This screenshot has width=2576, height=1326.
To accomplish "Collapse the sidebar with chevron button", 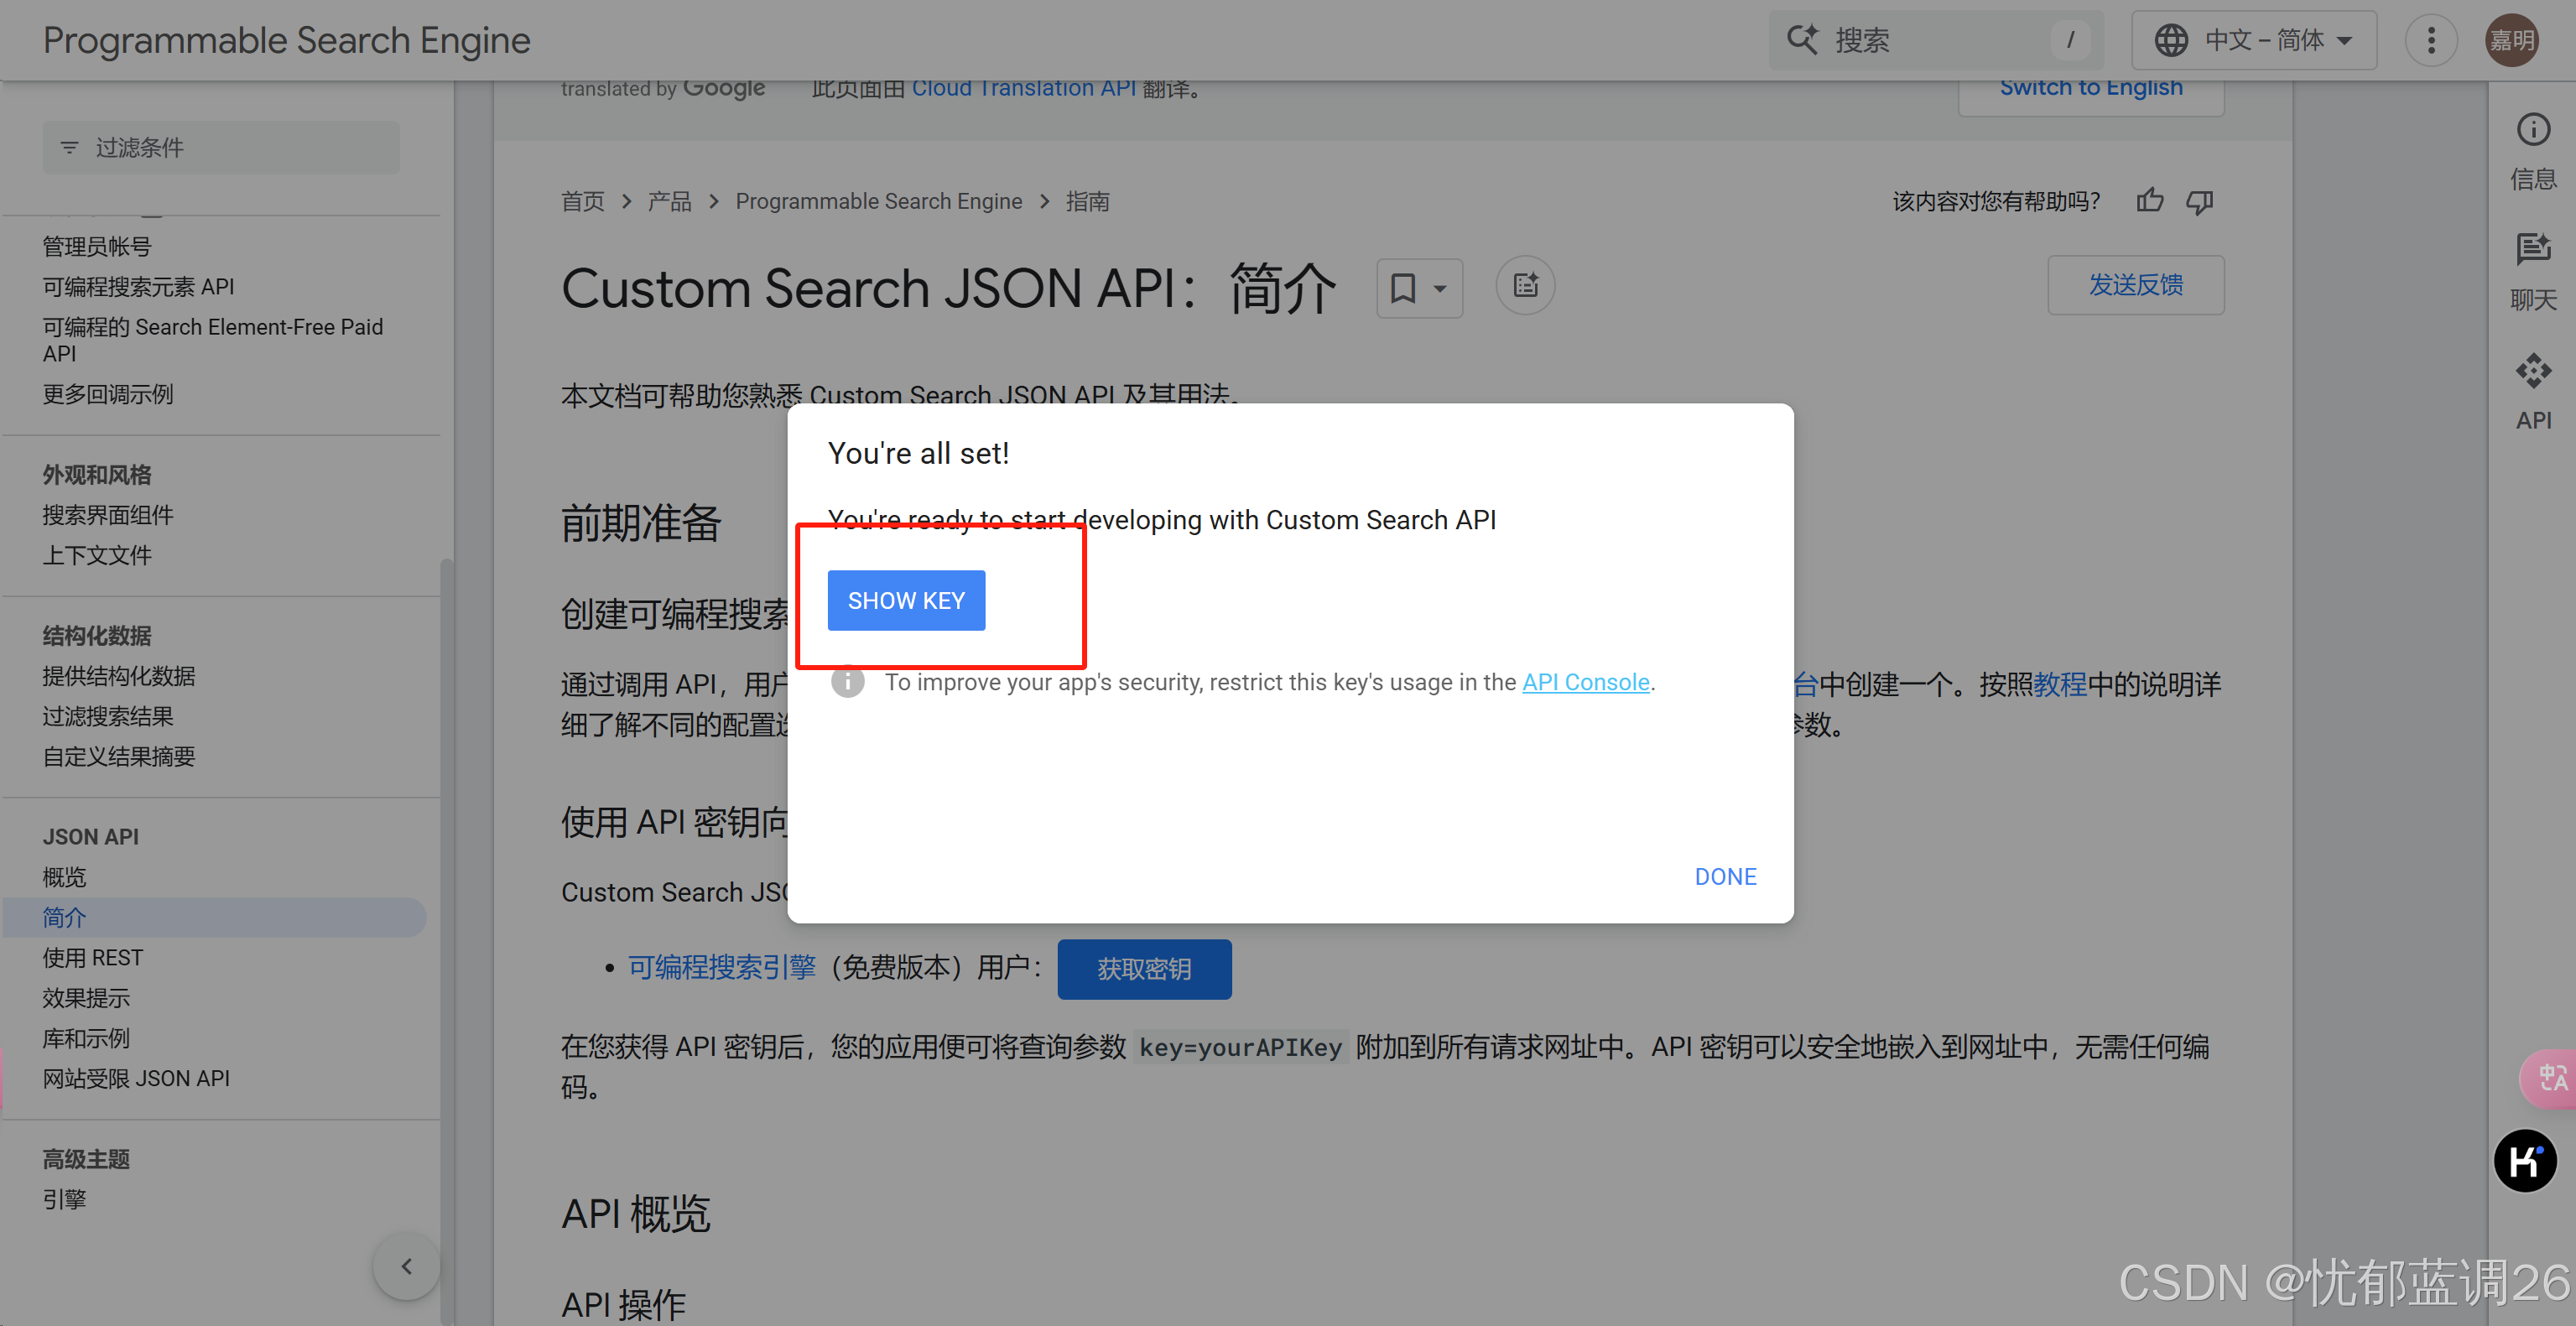I will 406,1266.
